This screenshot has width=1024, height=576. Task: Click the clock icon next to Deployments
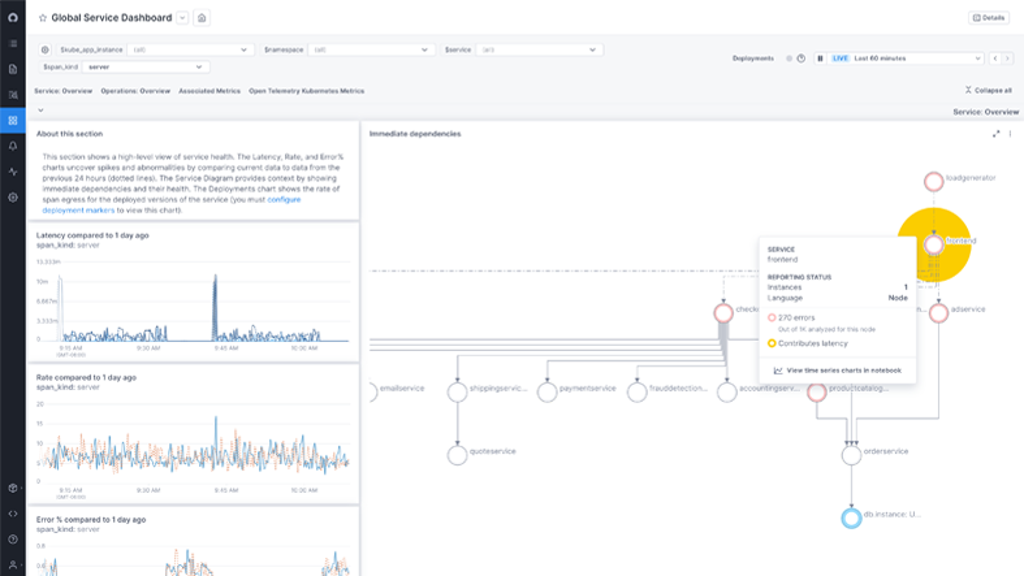tap(801, 58)
